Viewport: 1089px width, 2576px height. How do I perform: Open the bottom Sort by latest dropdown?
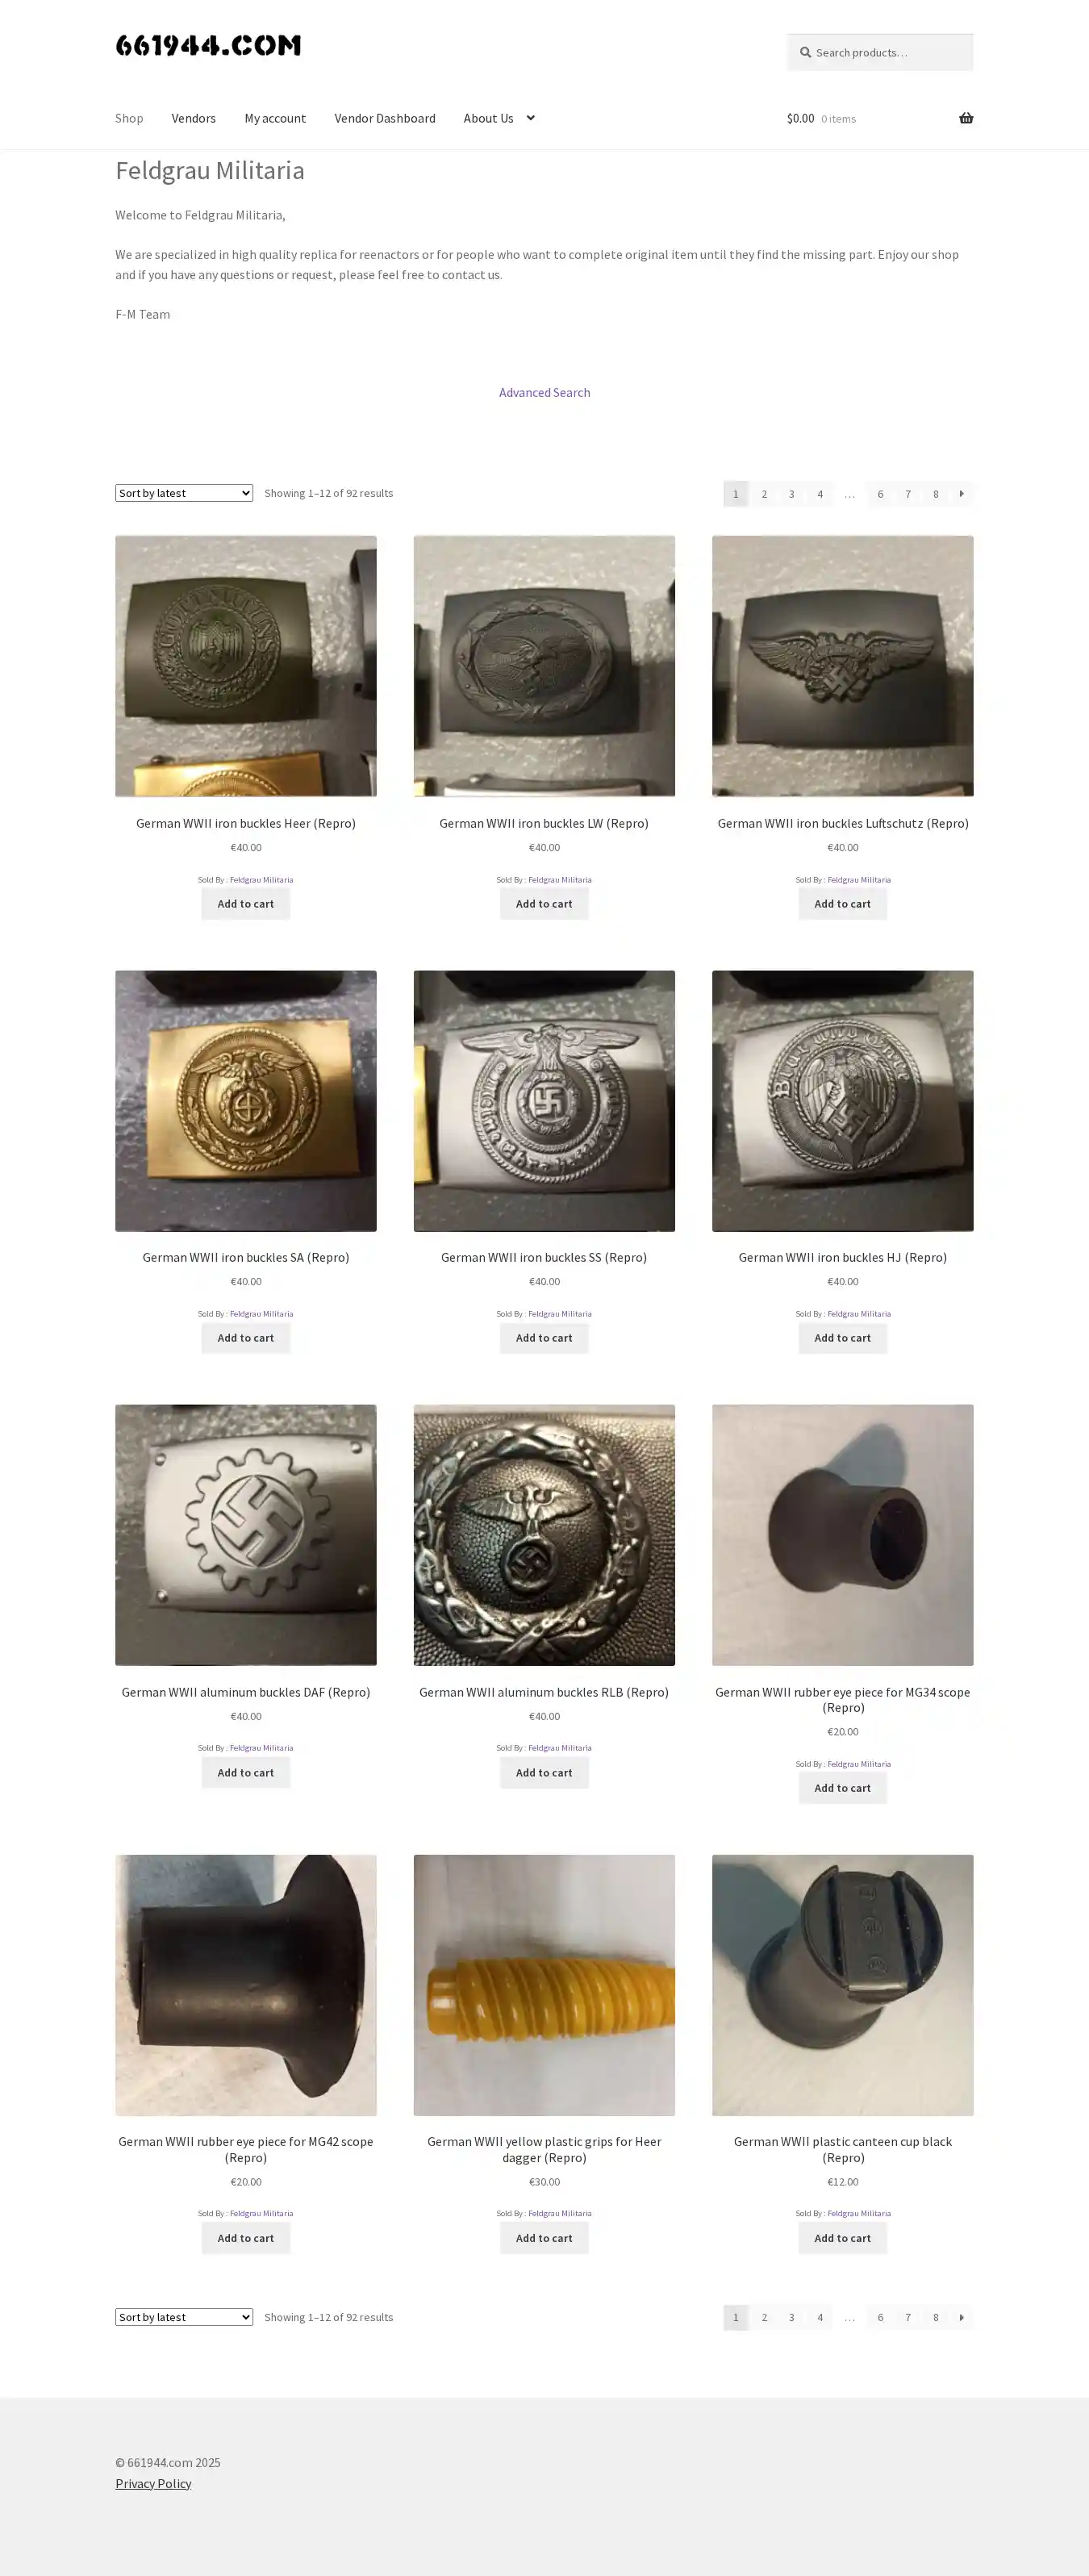point(184,2317)
